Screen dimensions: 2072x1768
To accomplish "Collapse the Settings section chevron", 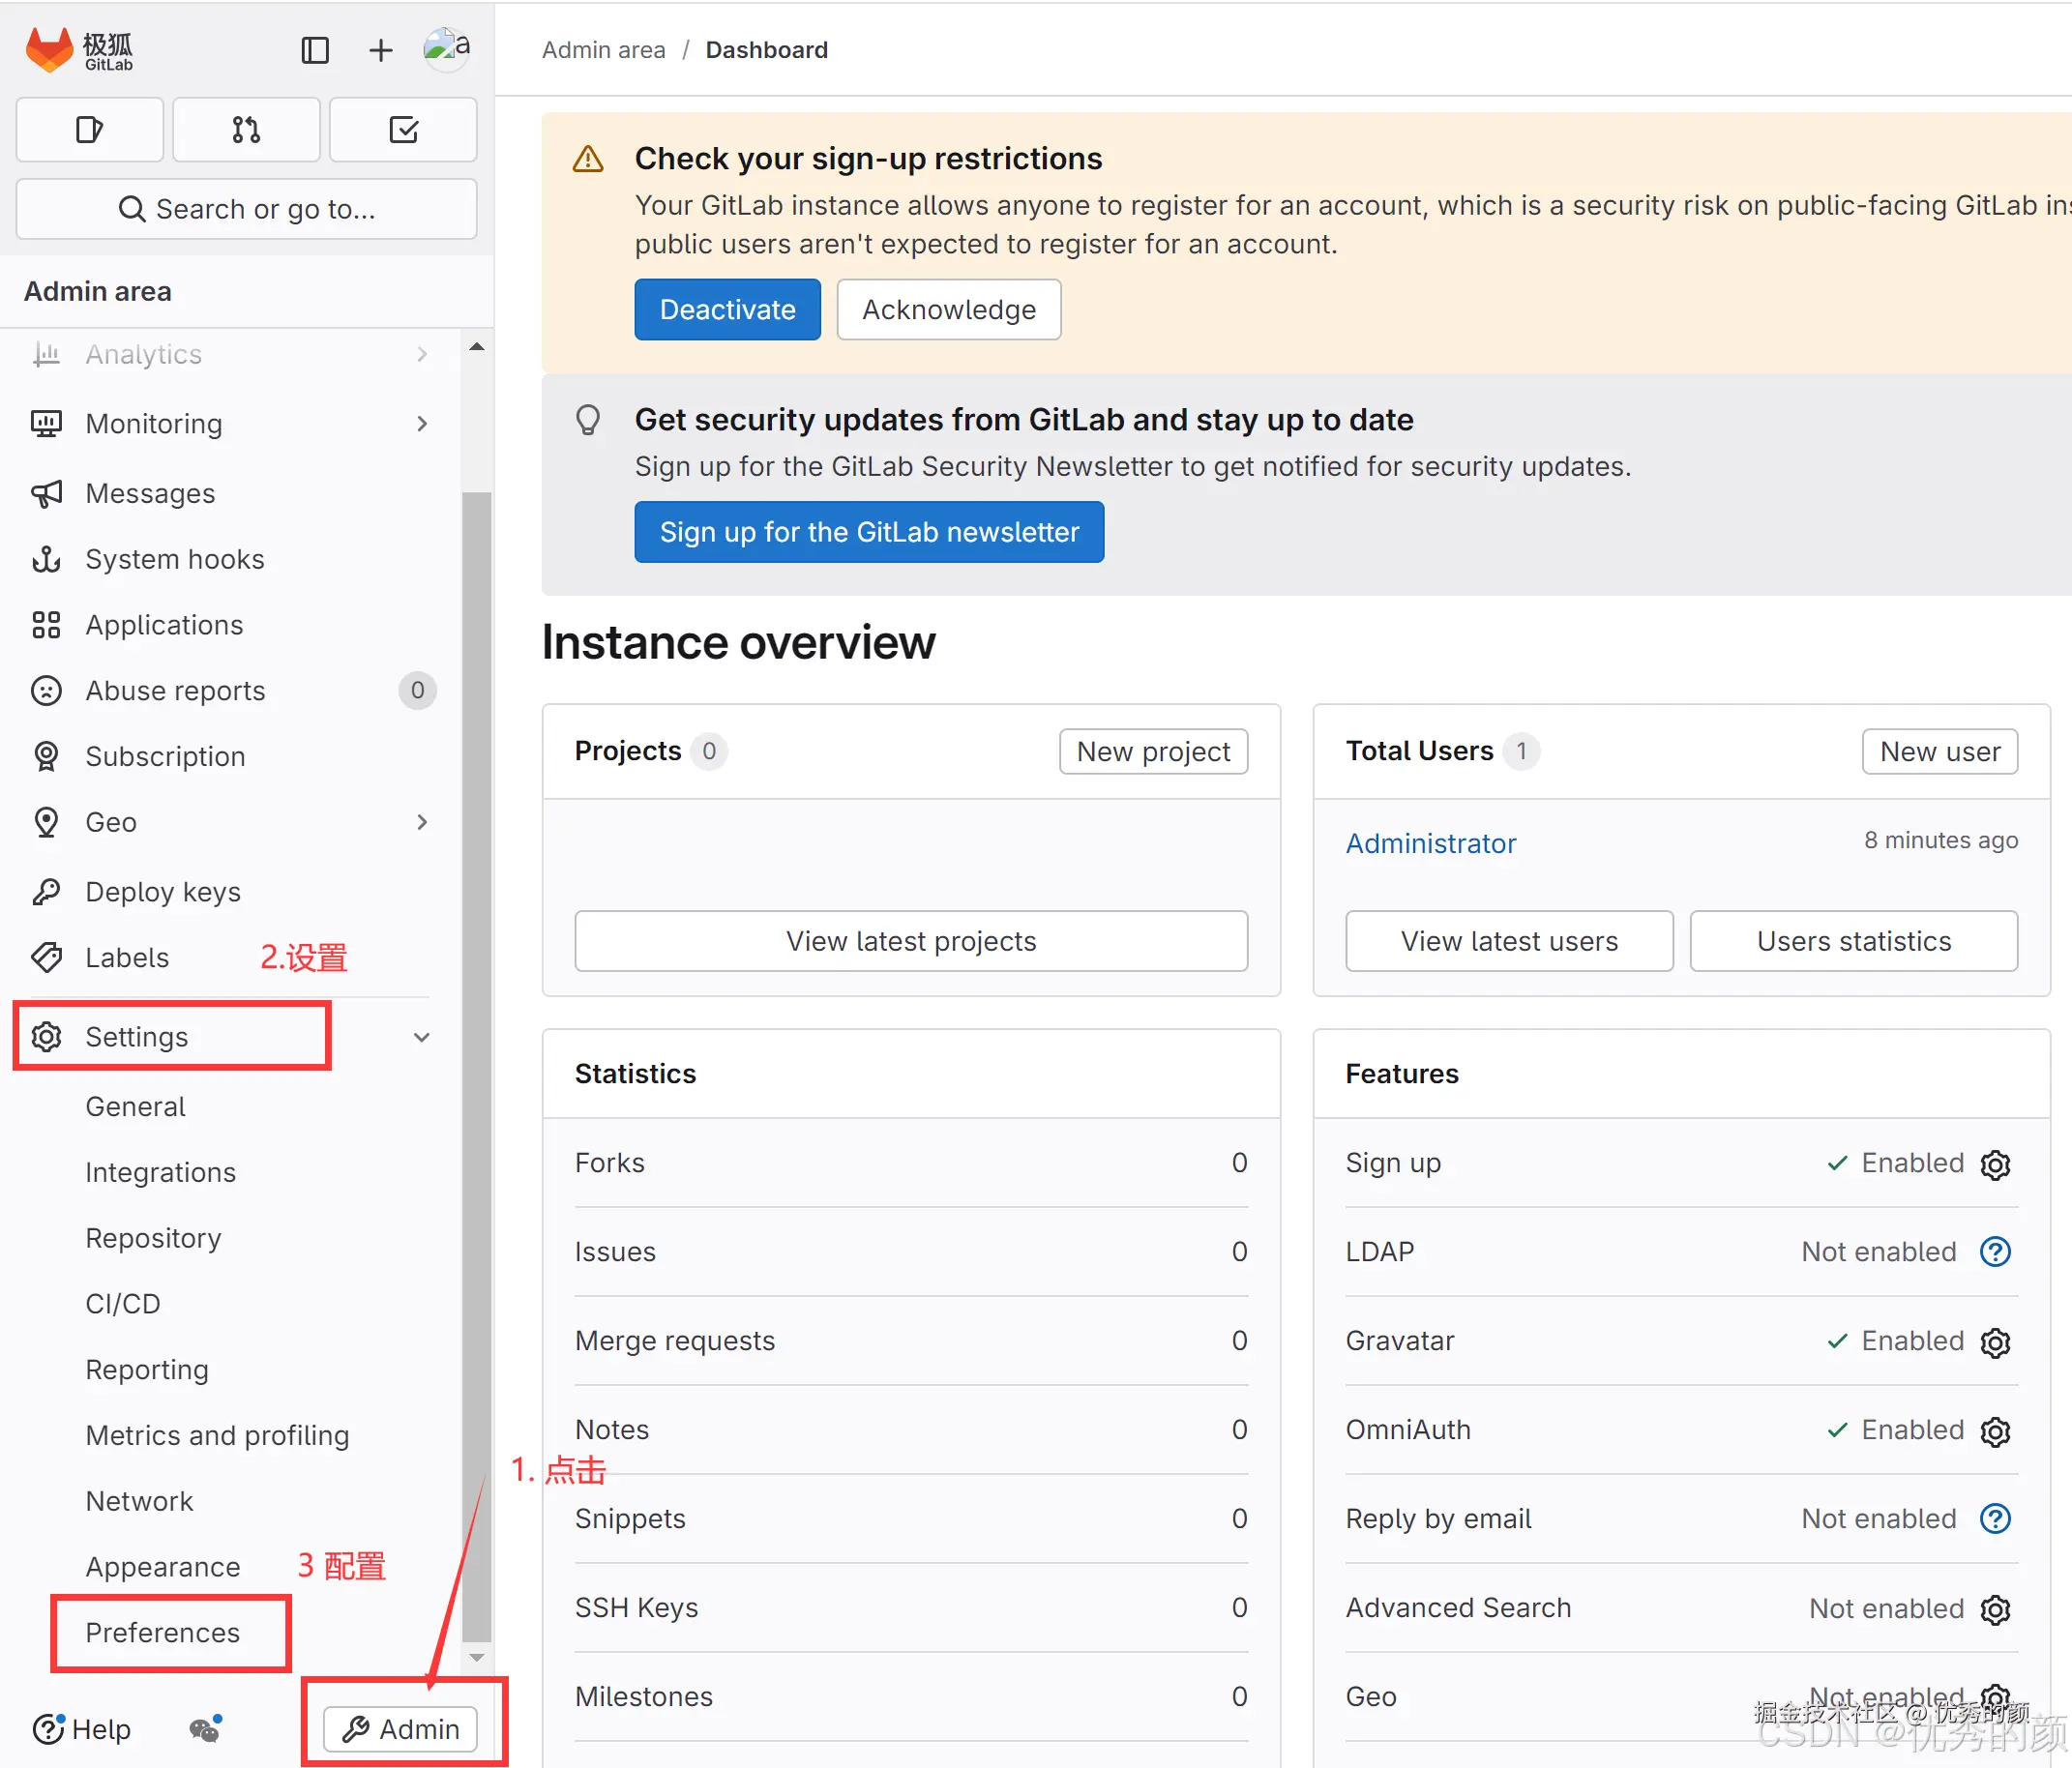I will pyautogui.click(x=422, y=1037).
